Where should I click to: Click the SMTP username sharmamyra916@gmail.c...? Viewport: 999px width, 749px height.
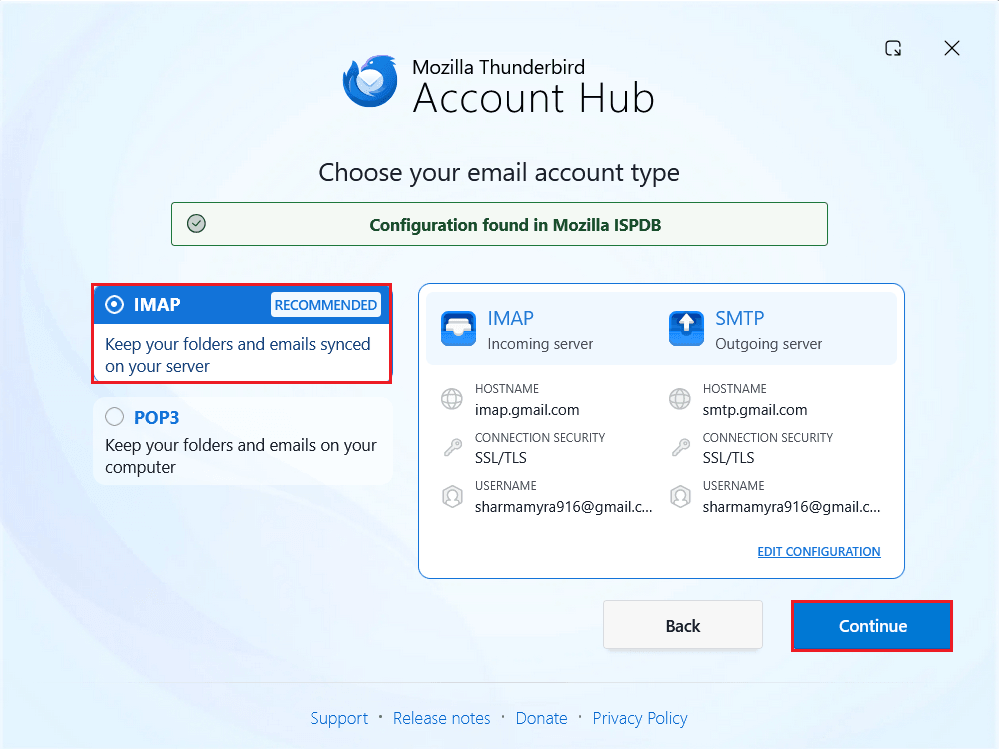[x=791, y=507]
